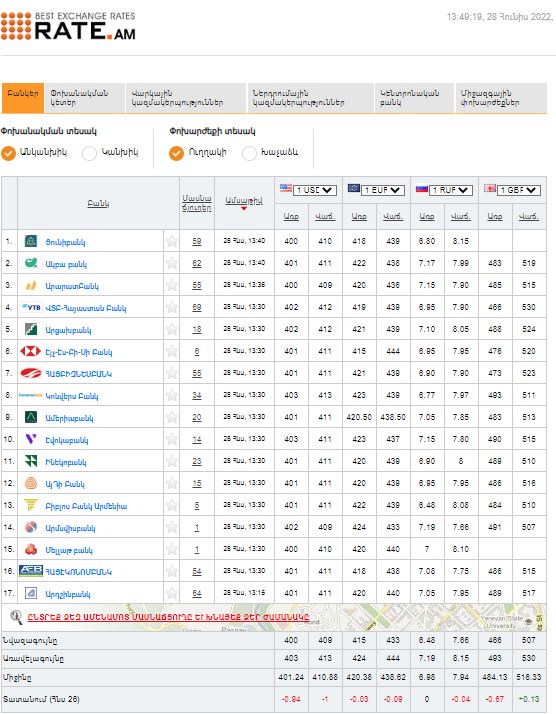
Task: Click the timestamp 13:49:19 at top
Action: (x=464, y=17)
